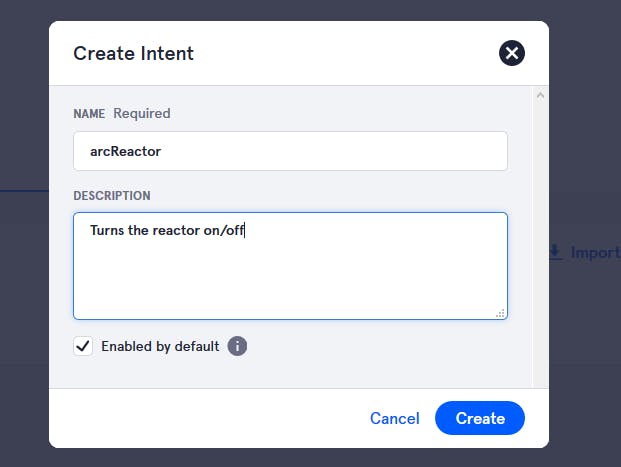
Task: Click the scrollbar up arrow in the dialog
Action: [x=540, y=95]
